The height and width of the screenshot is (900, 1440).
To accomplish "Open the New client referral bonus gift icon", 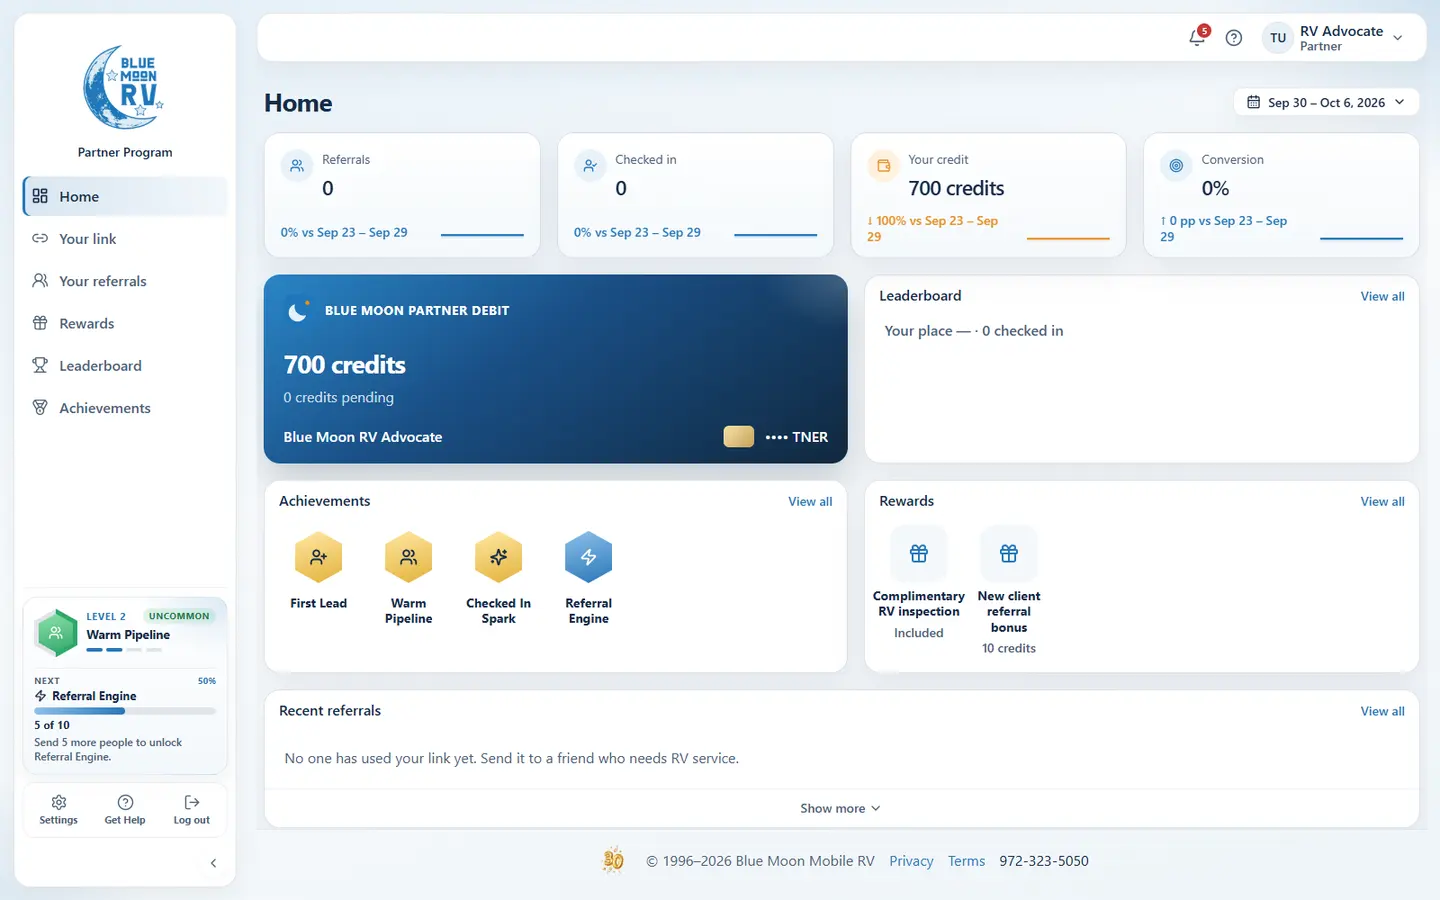I will (1009, 553).
